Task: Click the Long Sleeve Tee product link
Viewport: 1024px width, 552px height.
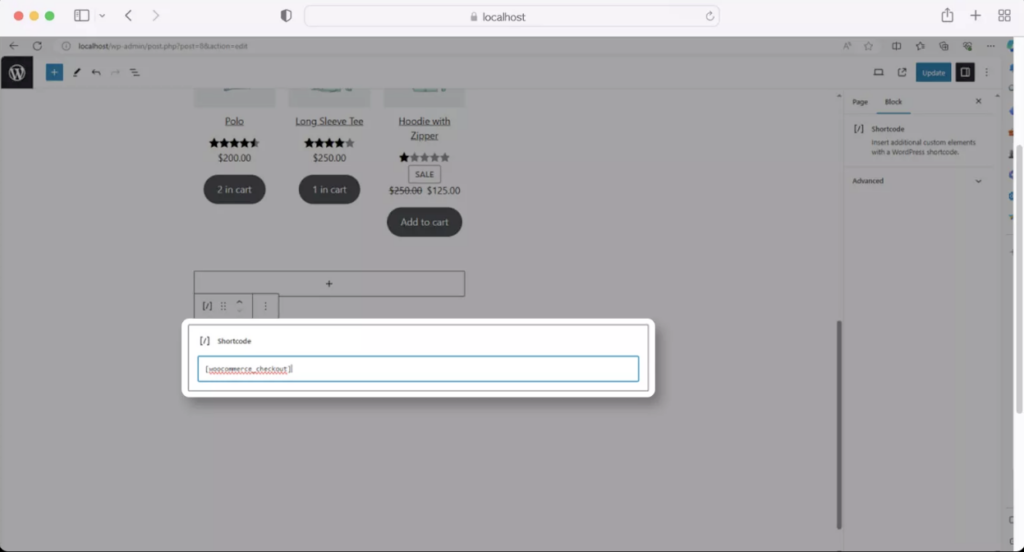Action: [329, 121]
